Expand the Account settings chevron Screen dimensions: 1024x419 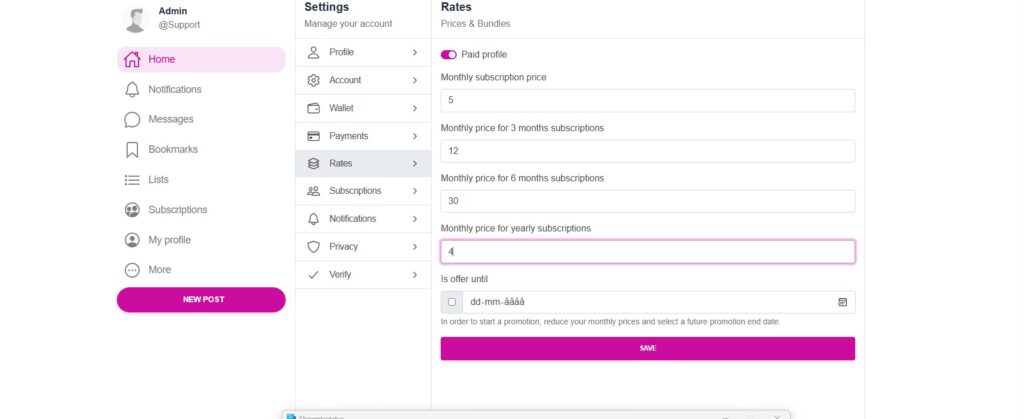coord(415,80)
